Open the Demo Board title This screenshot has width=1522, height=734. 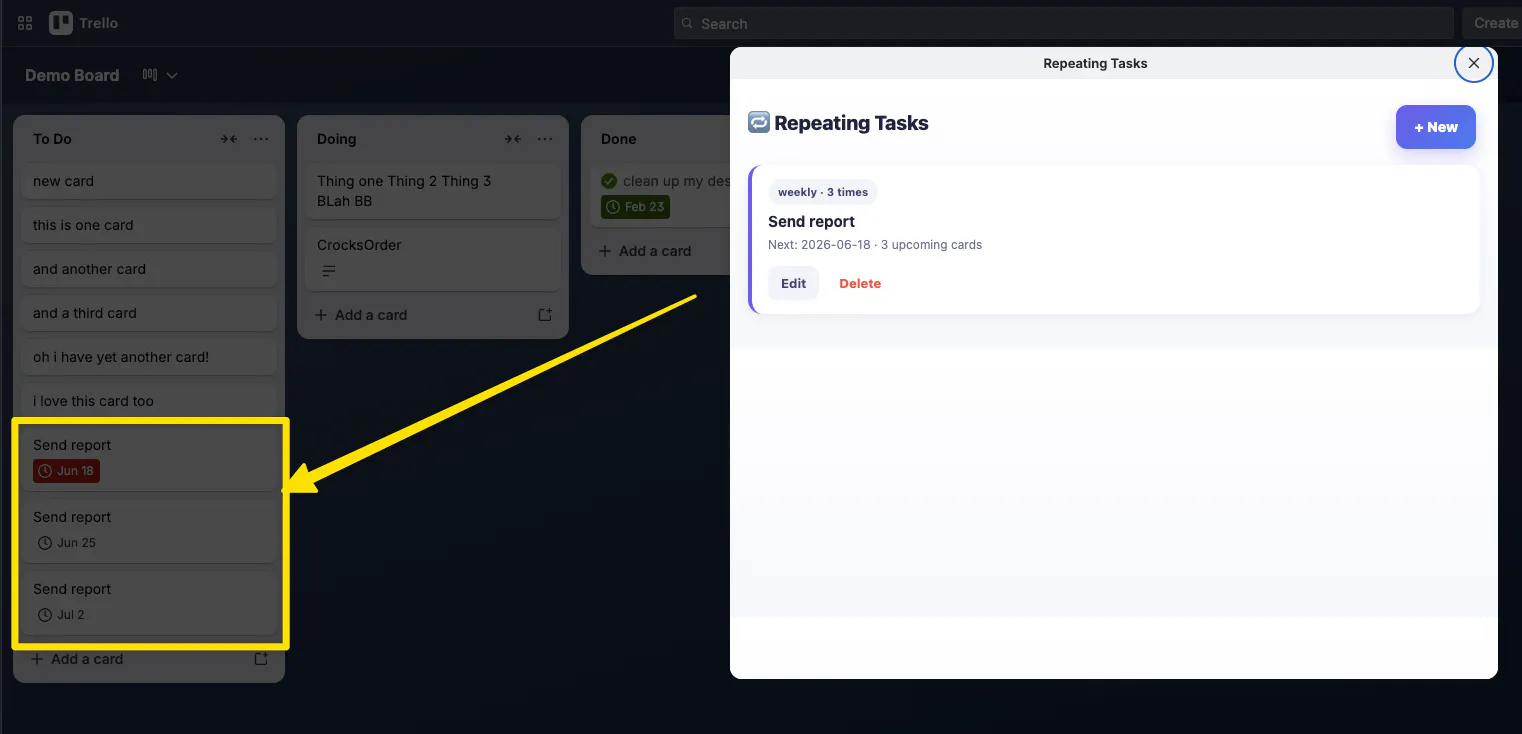(x=72, y=75)
